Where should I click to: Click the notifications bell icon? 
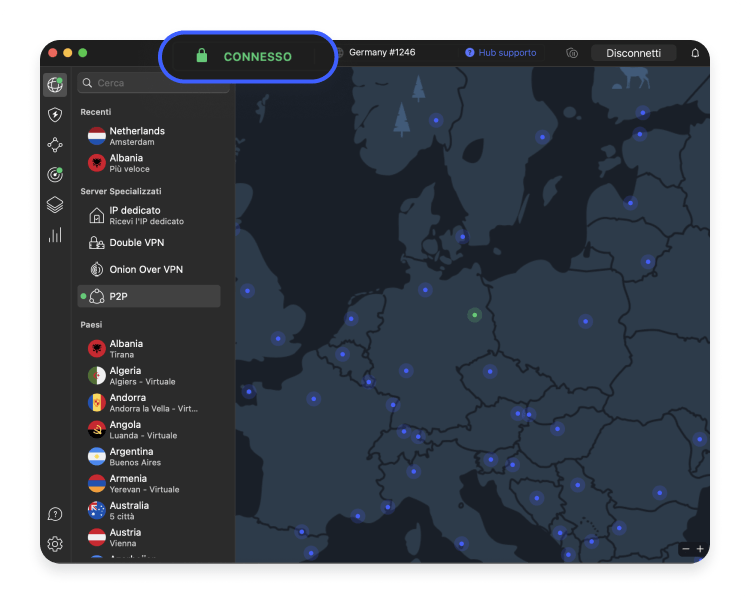[x=695, y=53]
